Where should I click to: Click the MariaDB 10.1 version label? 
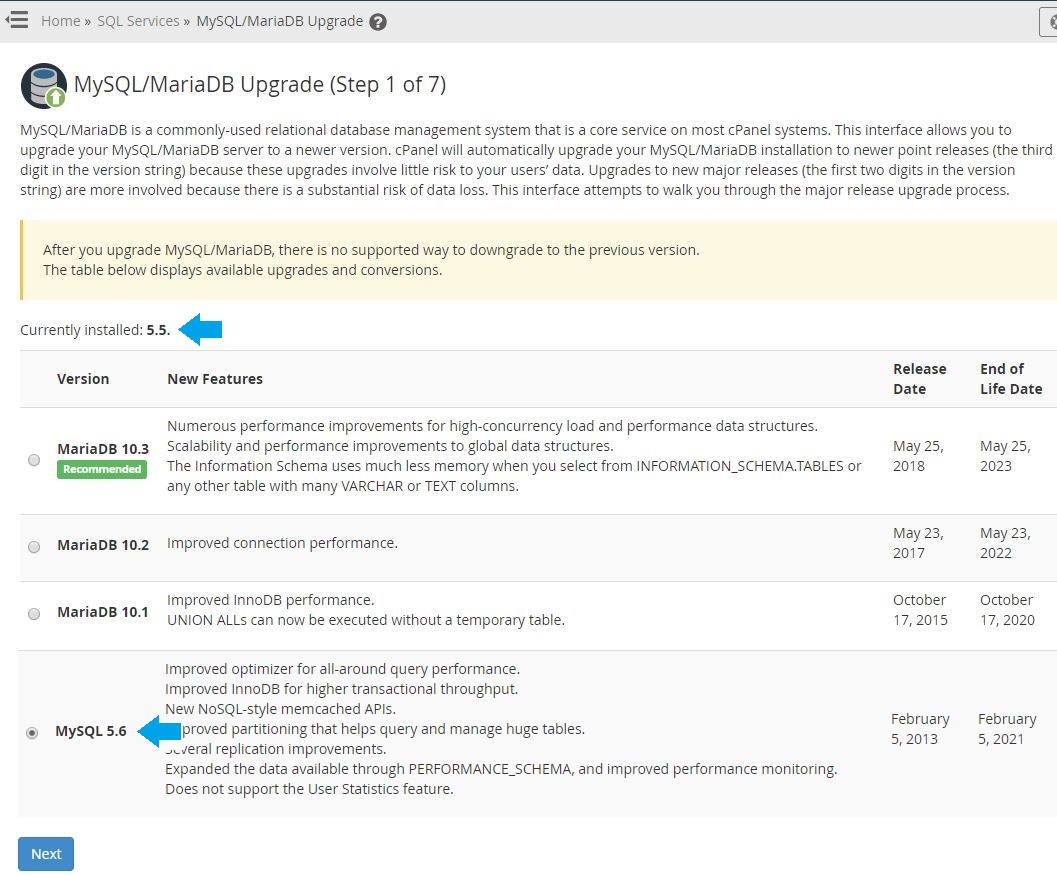tap(103, 612)
